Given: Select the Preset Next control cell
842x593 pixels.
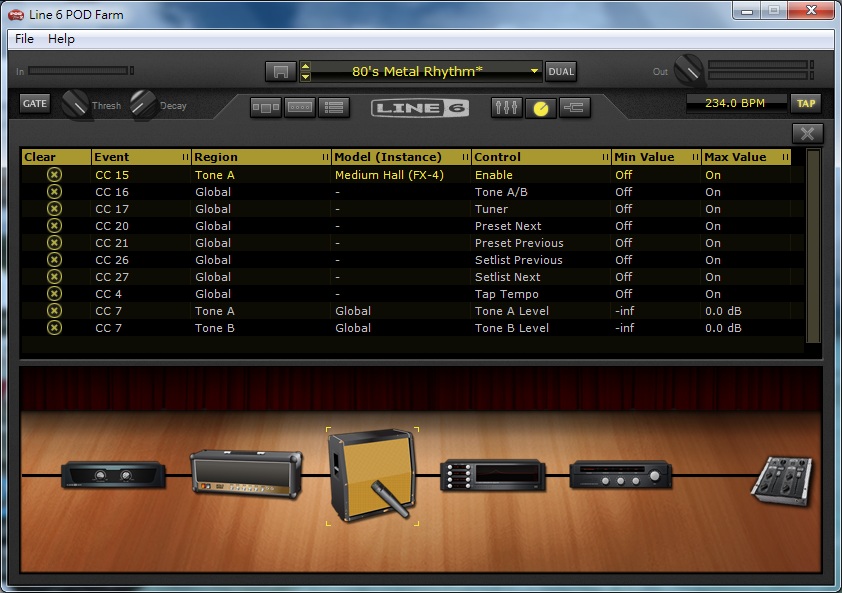Looking at the screenshot, I should tap(508, 226).
